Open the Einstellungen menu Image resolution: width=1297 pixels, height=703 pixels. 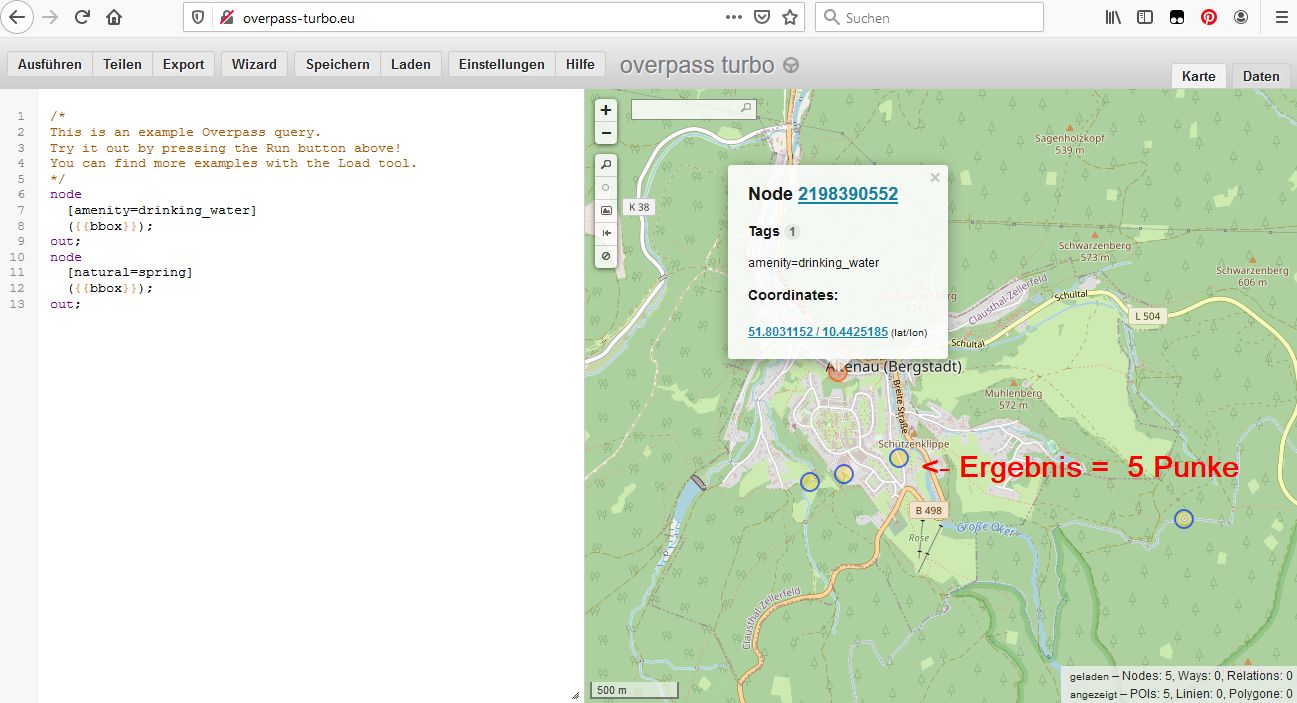click(x=501, y=64)
